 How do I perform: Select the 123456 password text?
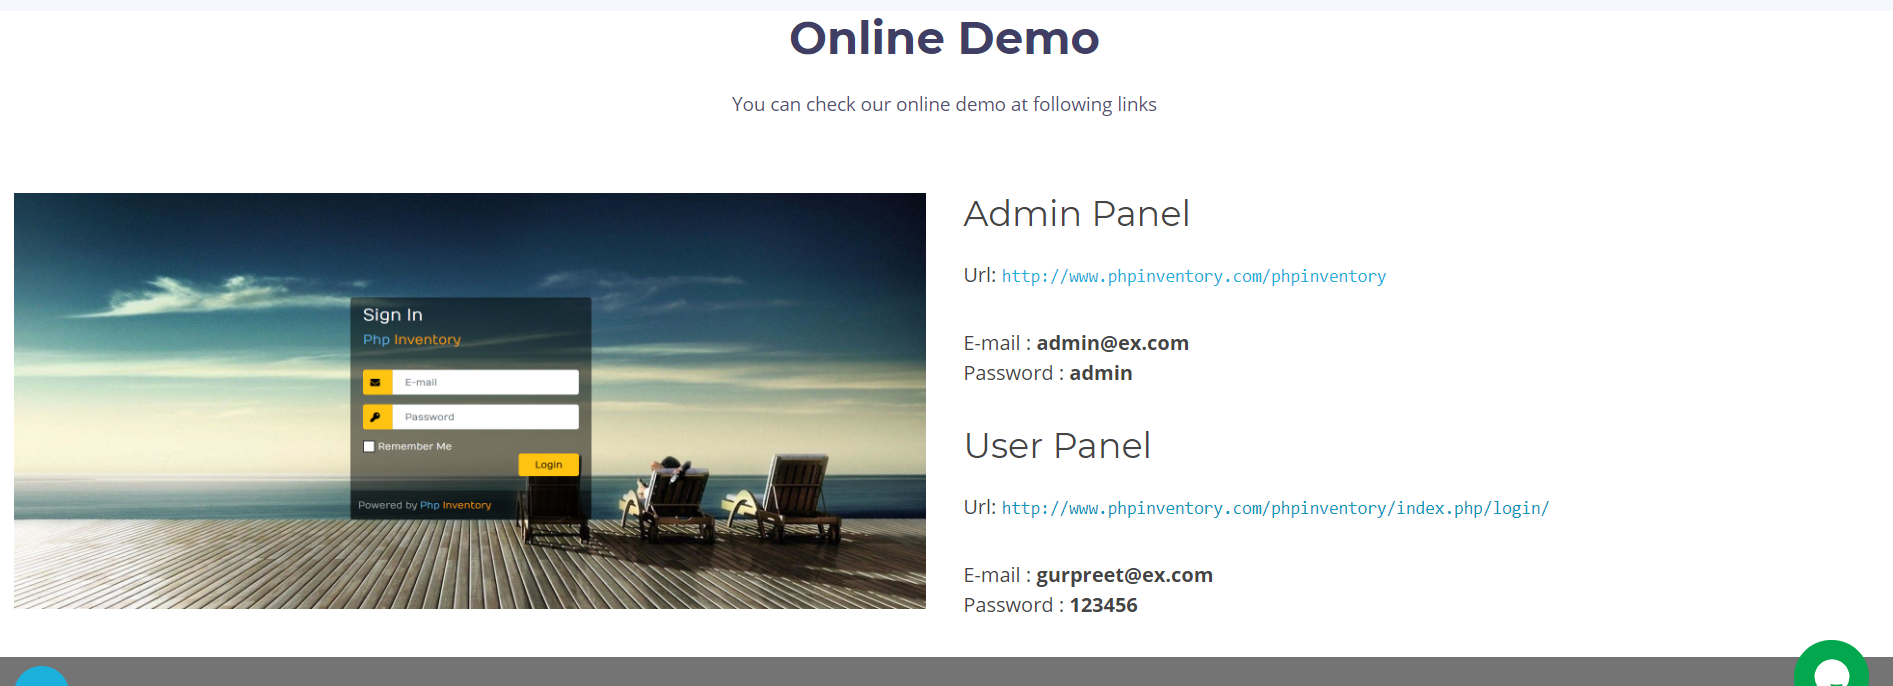coord(1104,605)
